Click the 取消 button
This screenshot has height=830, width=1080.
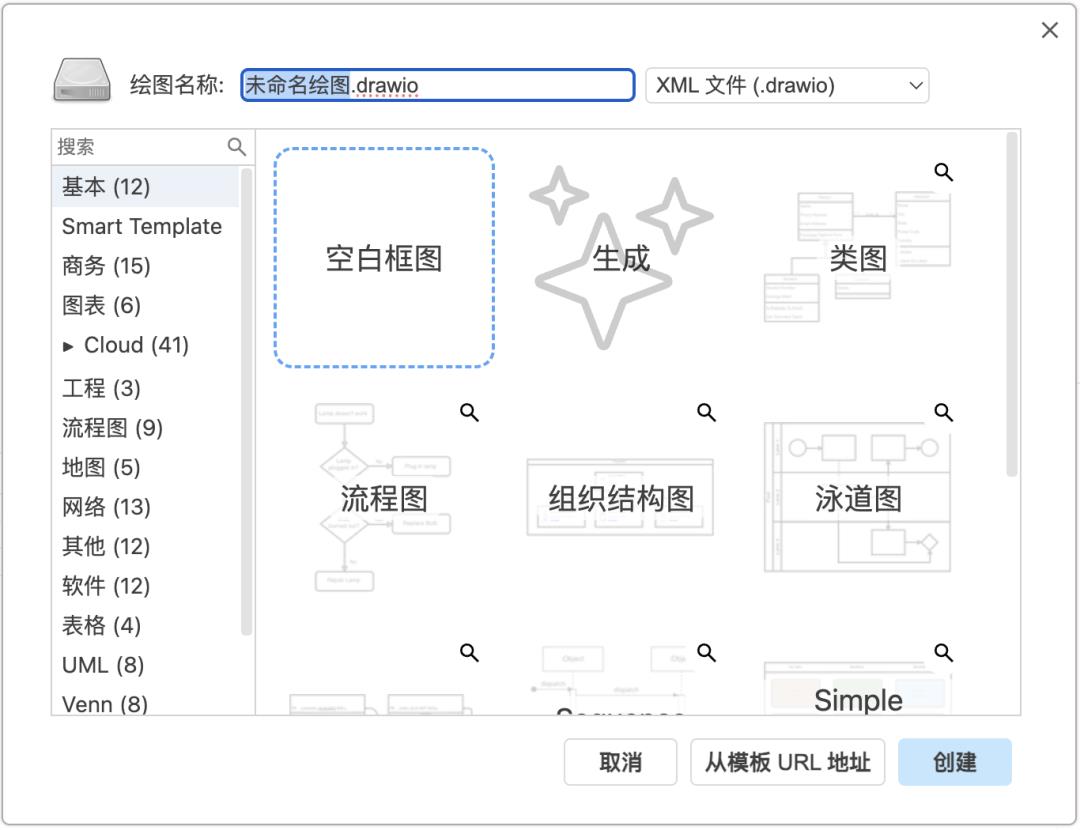pyautogui.click(x=620, y=762)
